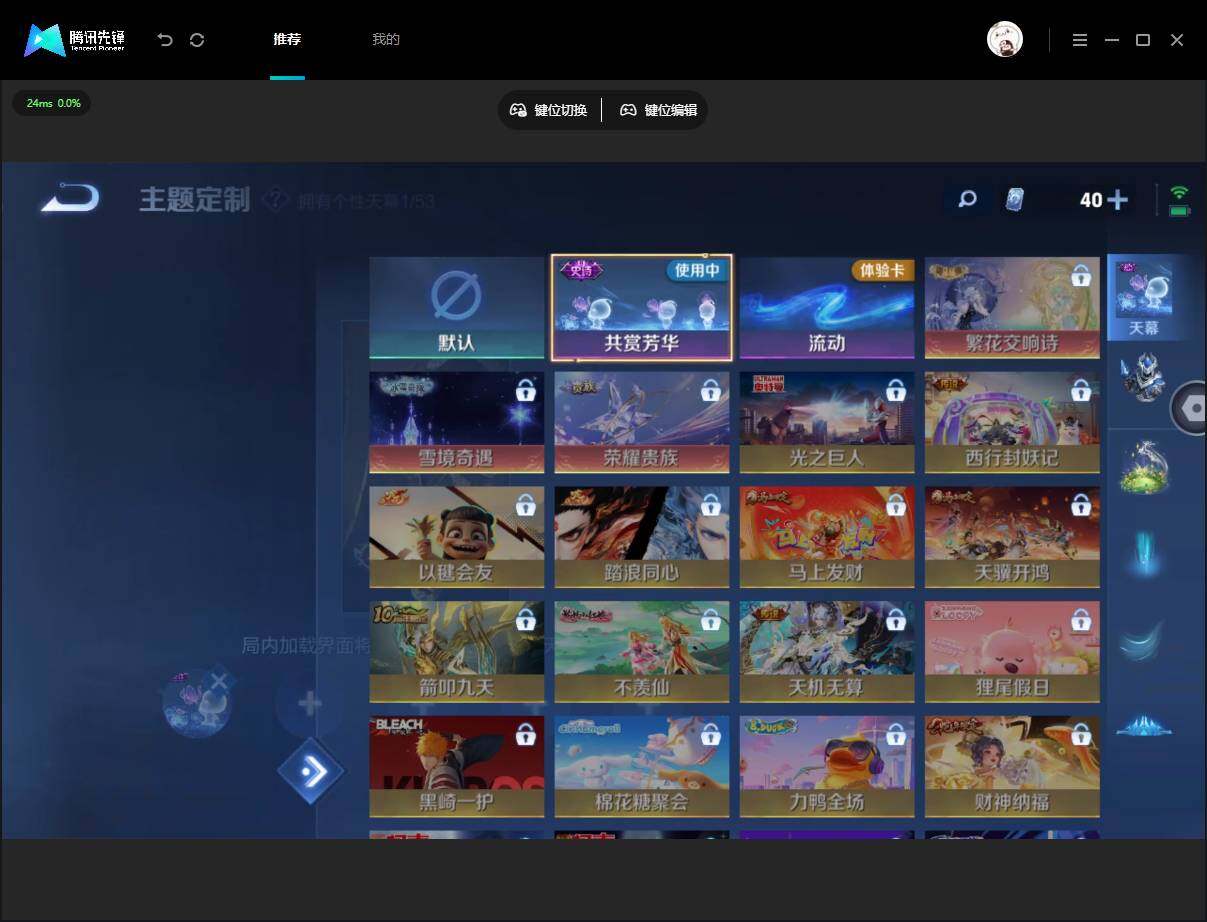The width and height of the screenshot is (1207, 922).
Task: Select the 天骥开鸿 theme card
Action: (1012, 537)
